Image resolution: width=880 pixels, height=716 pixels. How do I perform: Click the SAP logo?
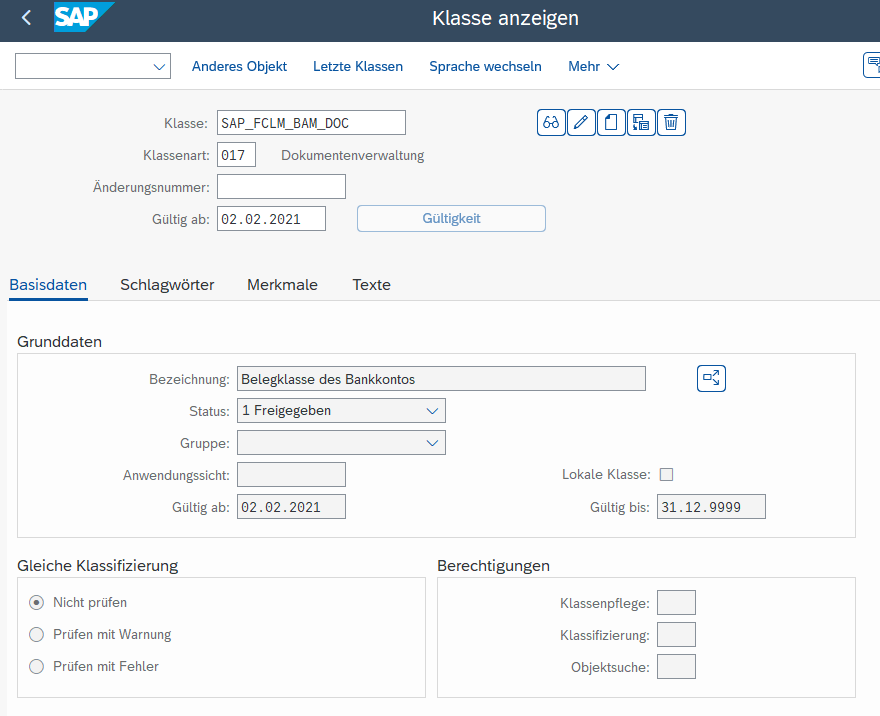pyautogui.click(x=83, y=17)
